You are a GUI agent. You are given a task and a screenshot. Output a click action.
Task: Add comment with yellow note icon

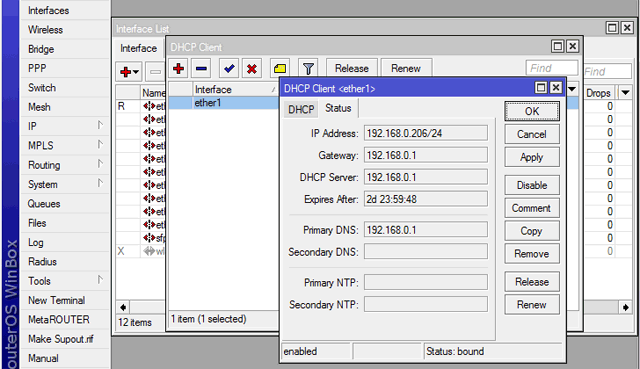click(x=280, y=69)
